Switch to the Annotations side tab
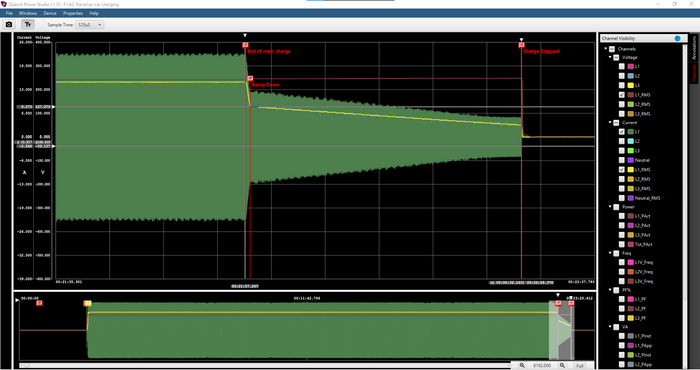This screenshot has width=700, height=370. [694, 48]
